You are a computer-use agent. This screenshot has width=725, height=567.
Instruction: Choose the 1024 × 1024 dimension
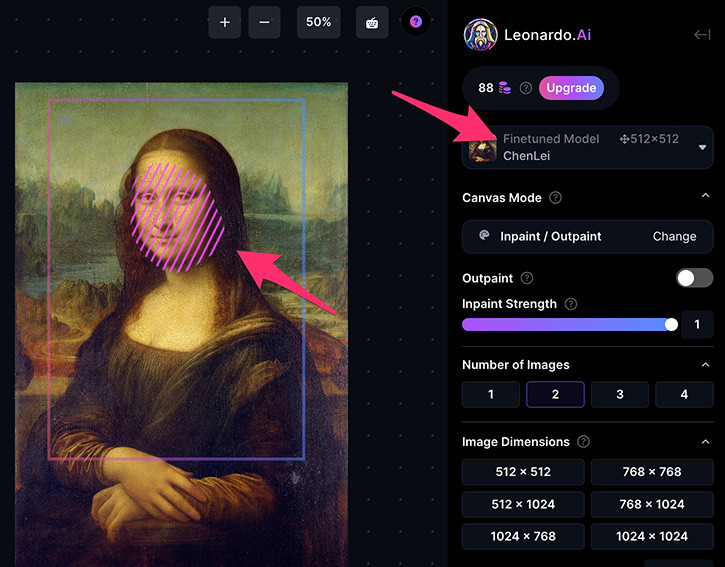click(x=652, y=536)
